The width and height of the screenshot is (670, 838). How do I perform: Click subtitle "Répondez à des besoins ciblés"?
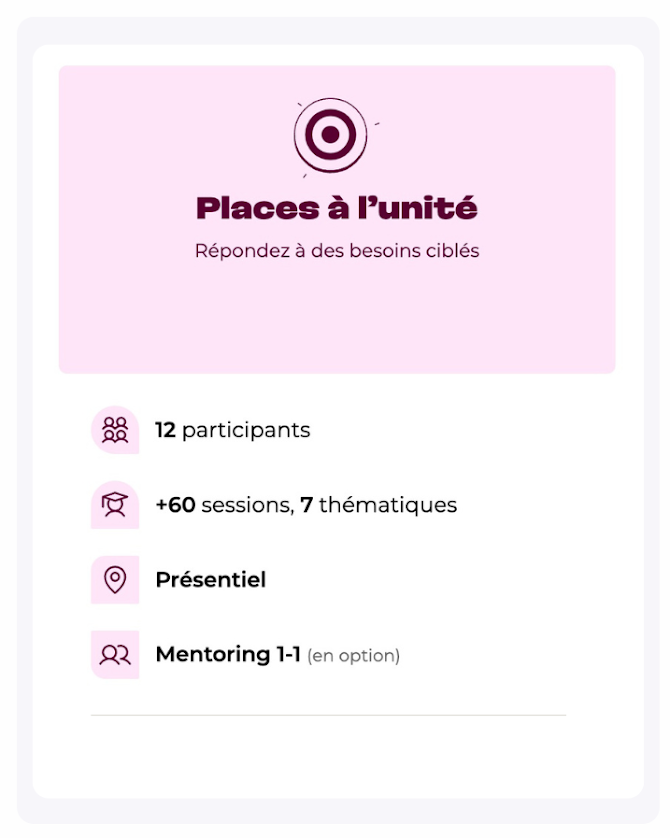tap(337, 251)
